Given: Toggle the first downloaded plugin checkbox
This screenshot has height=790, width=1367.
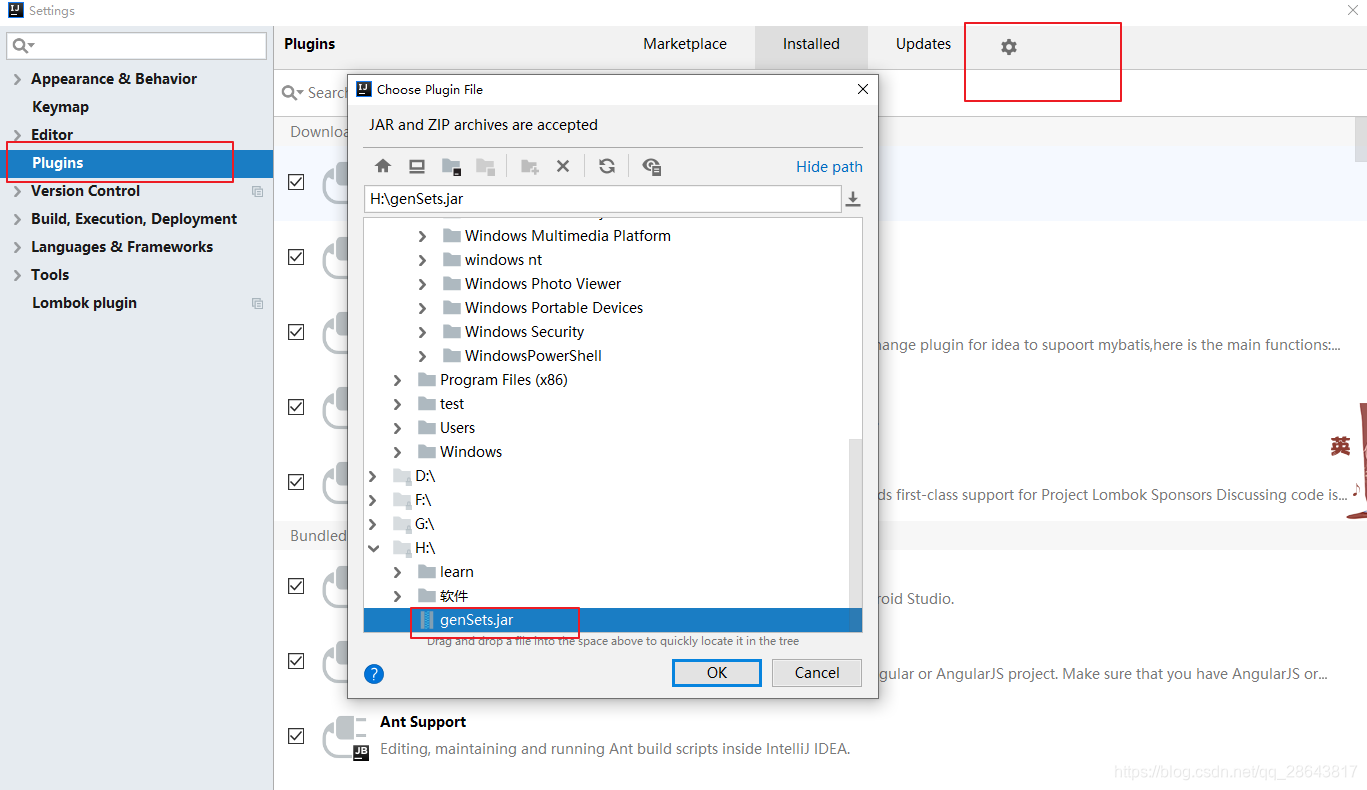Looking at the screenshot, I should (x=296, y=182).
